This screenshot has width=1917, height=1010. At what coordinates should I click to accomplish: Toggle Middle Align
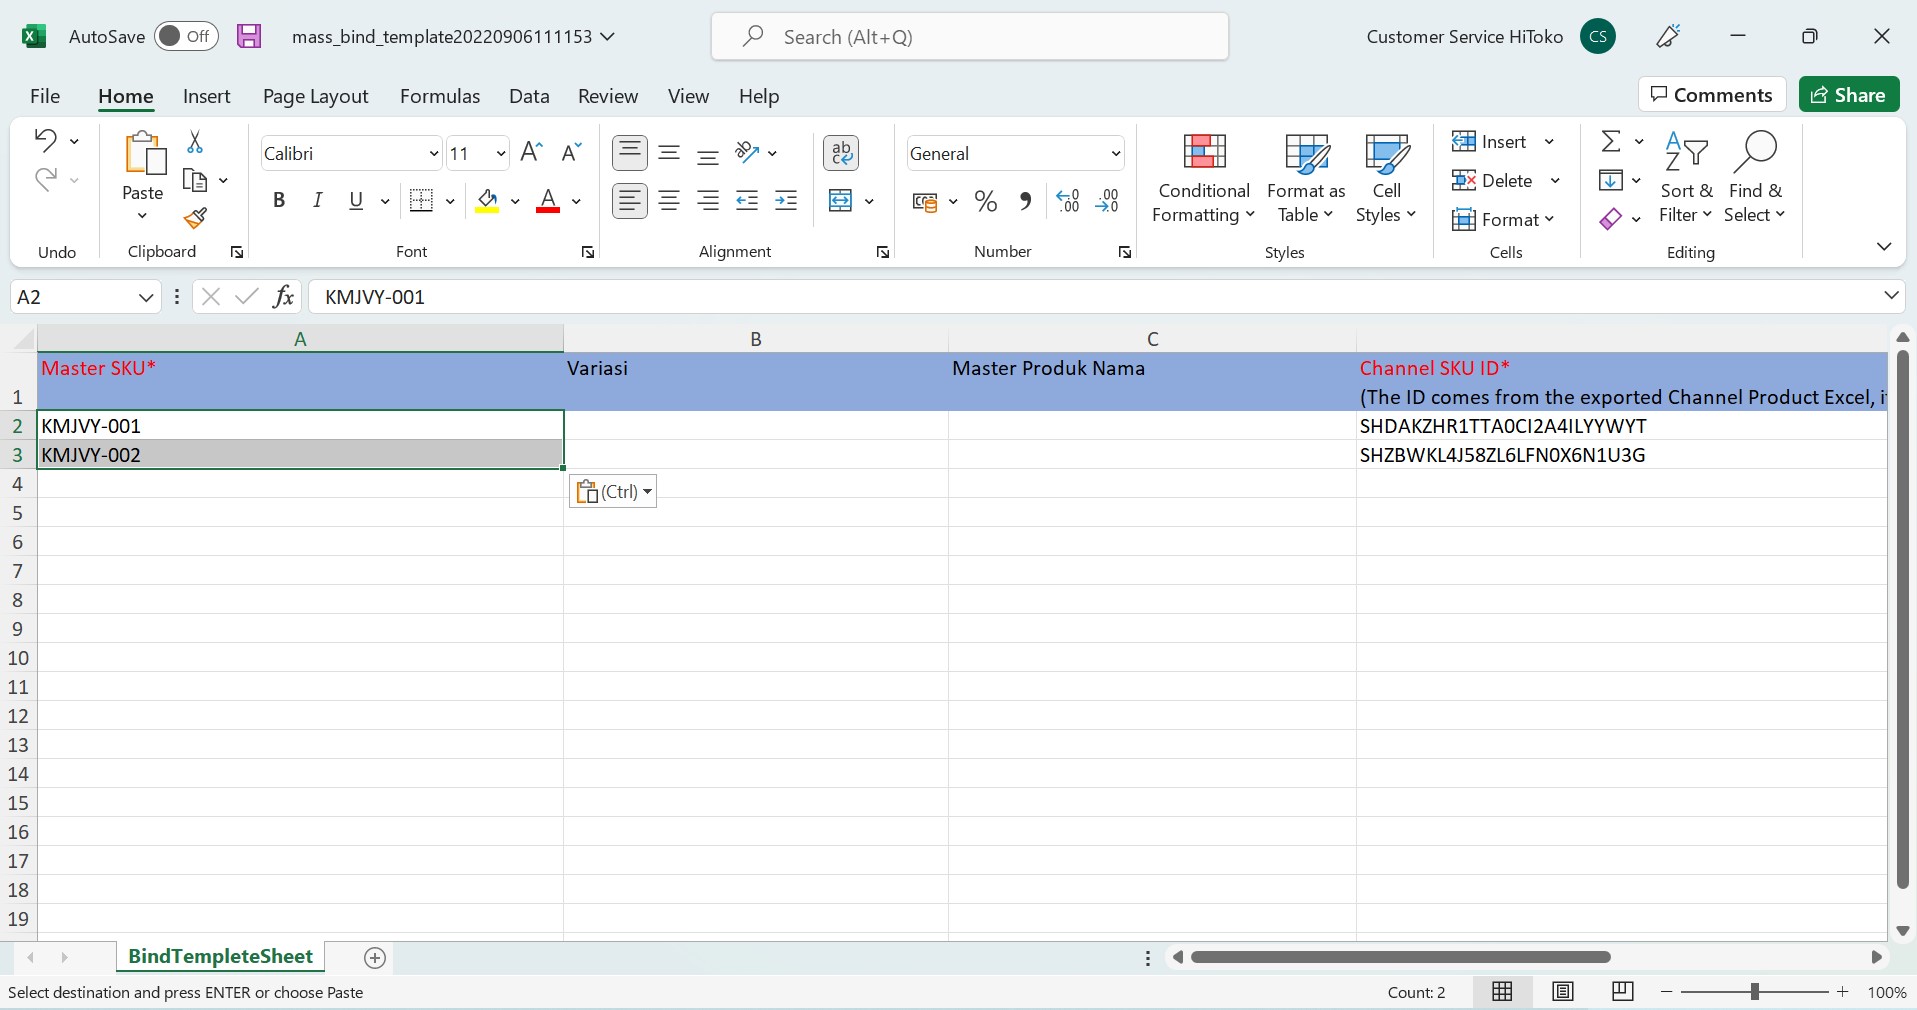coord(669,153)
